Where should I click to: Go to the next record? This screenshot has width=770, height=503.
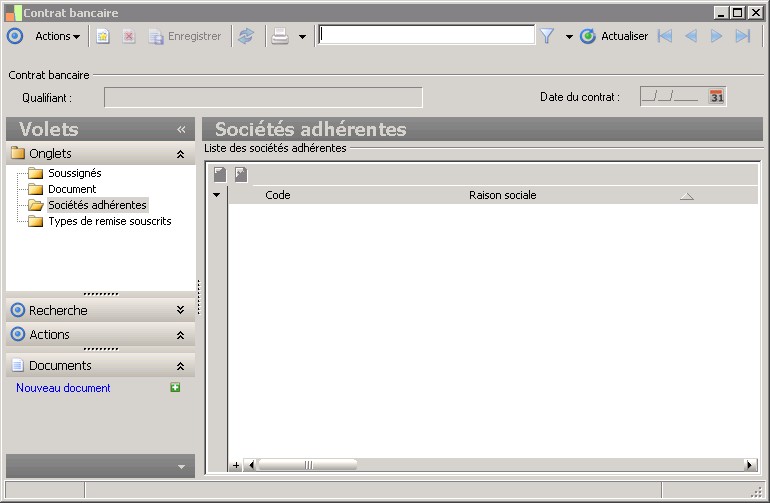coord(716,36)
